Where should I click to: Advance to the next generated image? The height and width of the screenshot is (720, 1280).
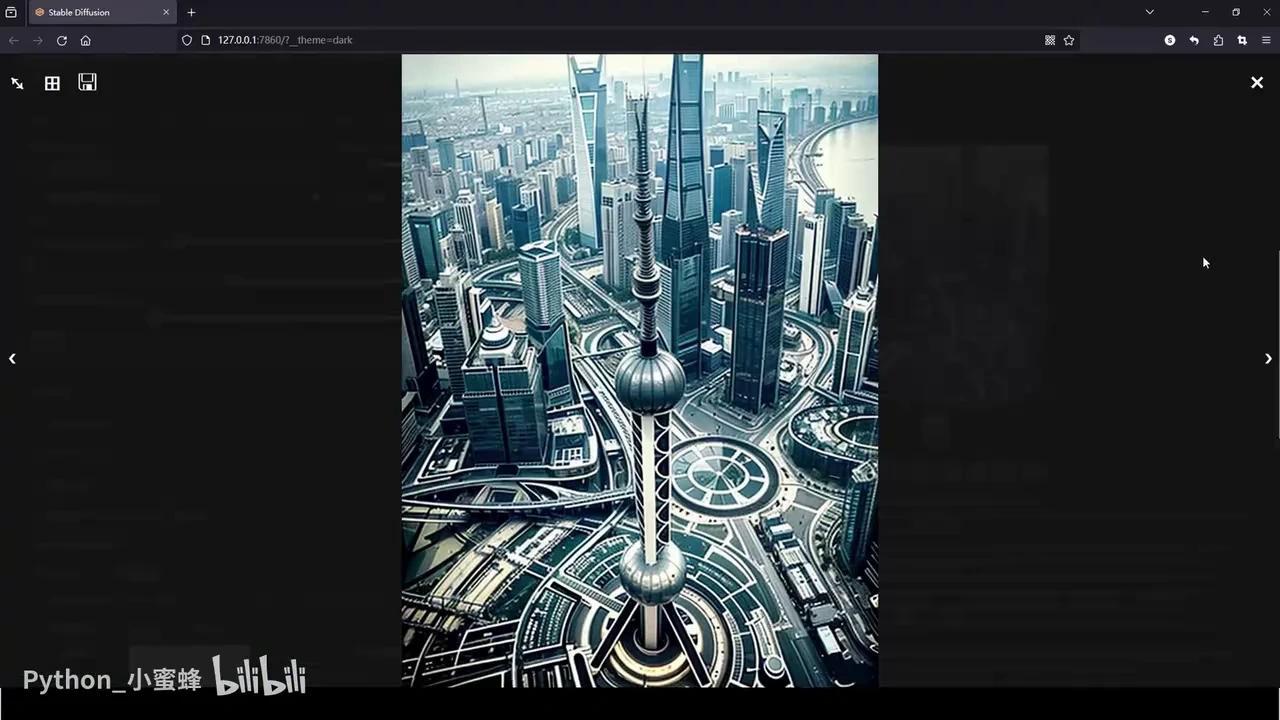point(1268,358)
